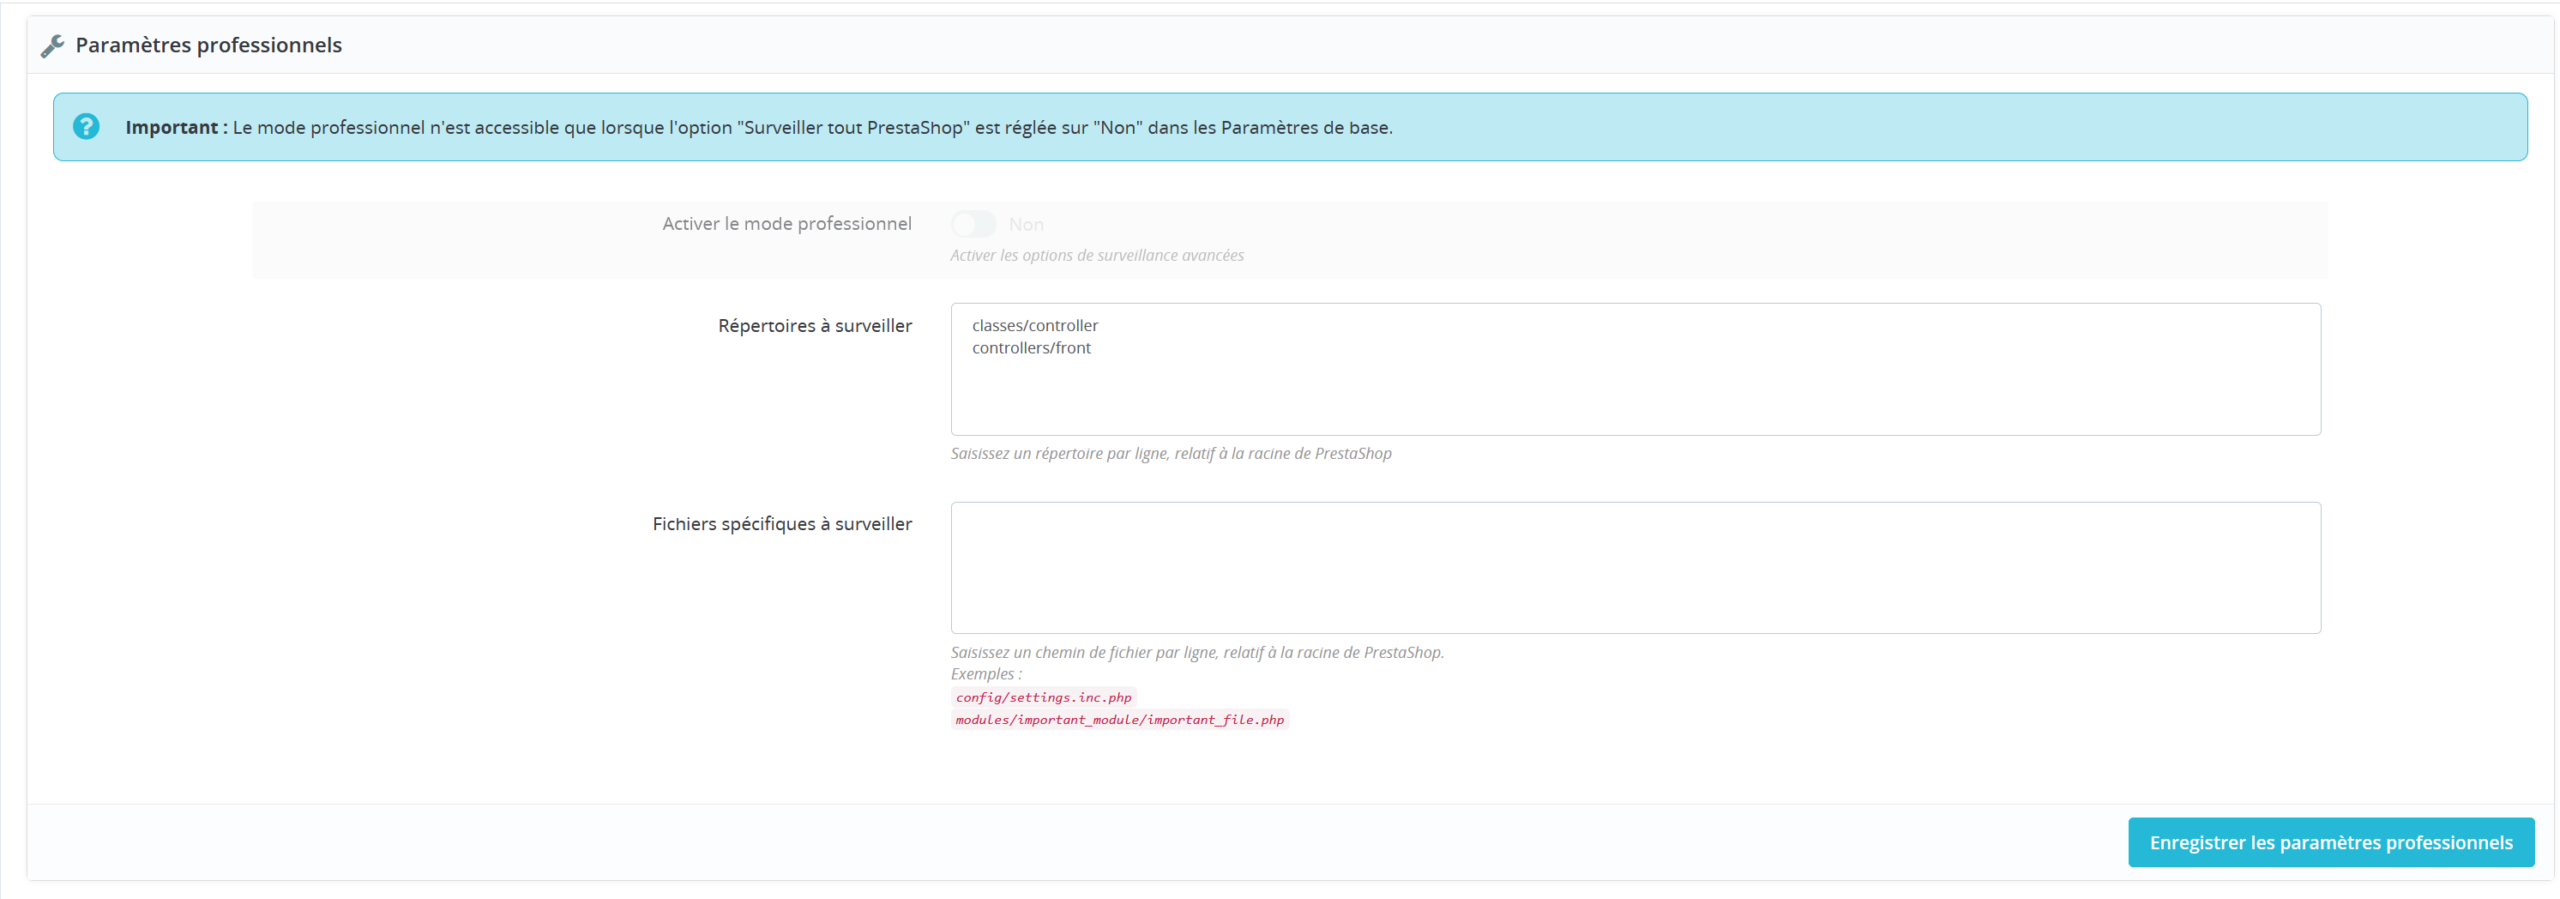
Task: Focus the Fichiers spécifiques à surveiller textarea
Action: pos(1634,567)
